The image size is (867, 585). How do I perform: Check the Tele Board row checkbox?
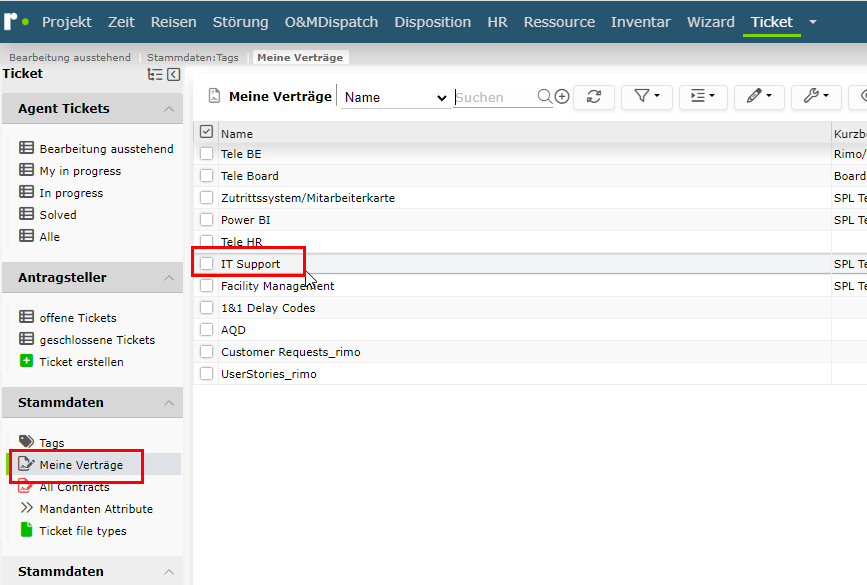click(206, 176)
